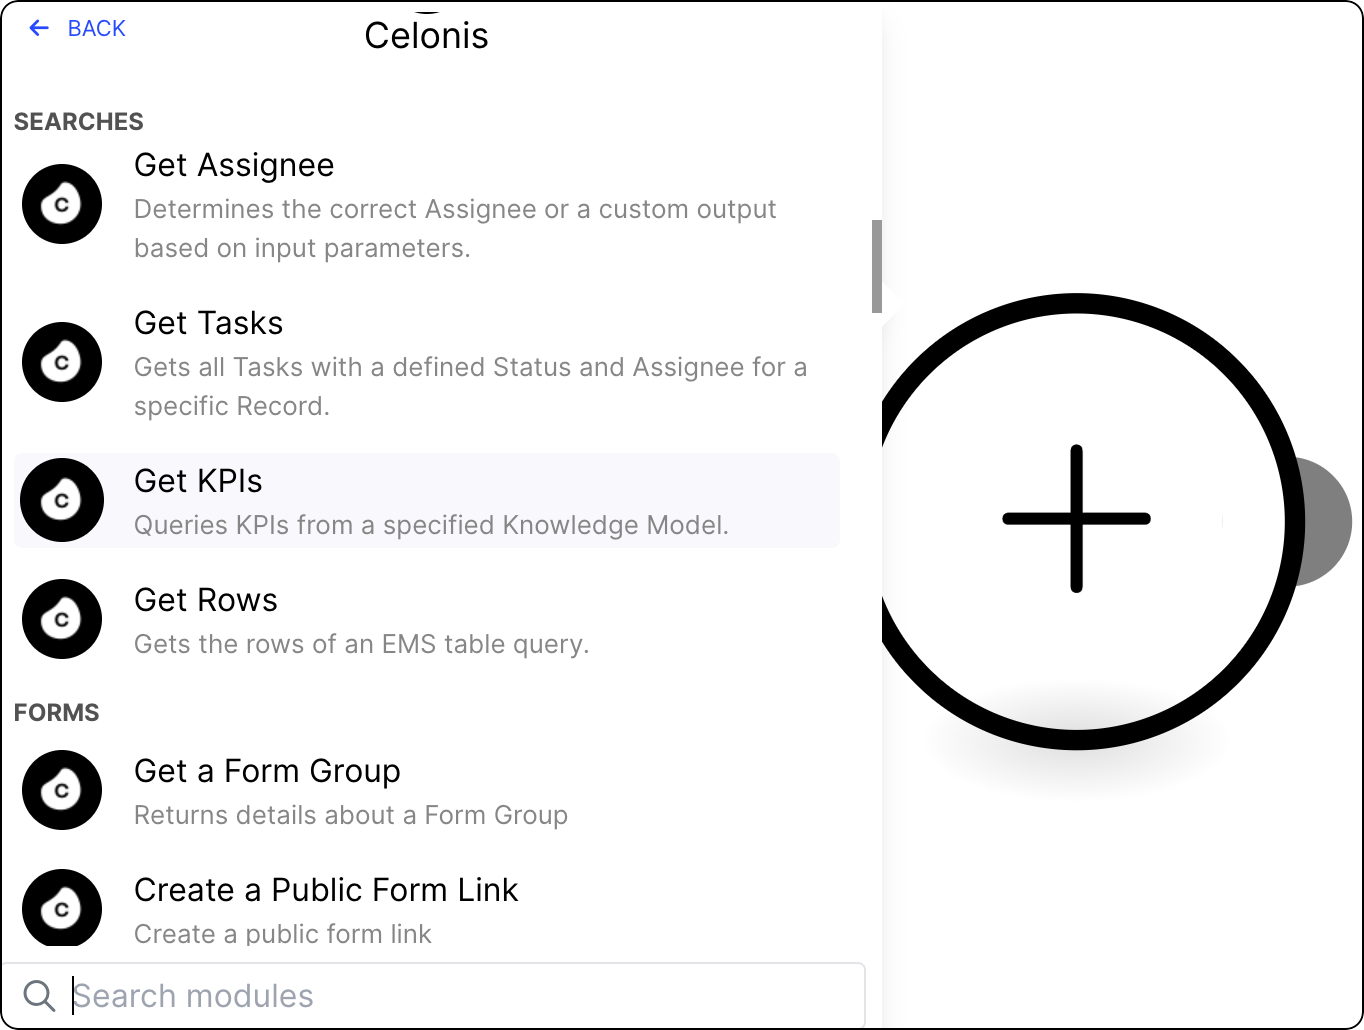Open the Get a Form Group module title
This screenshot has width=1364, height=1030.
click(267, 771)
